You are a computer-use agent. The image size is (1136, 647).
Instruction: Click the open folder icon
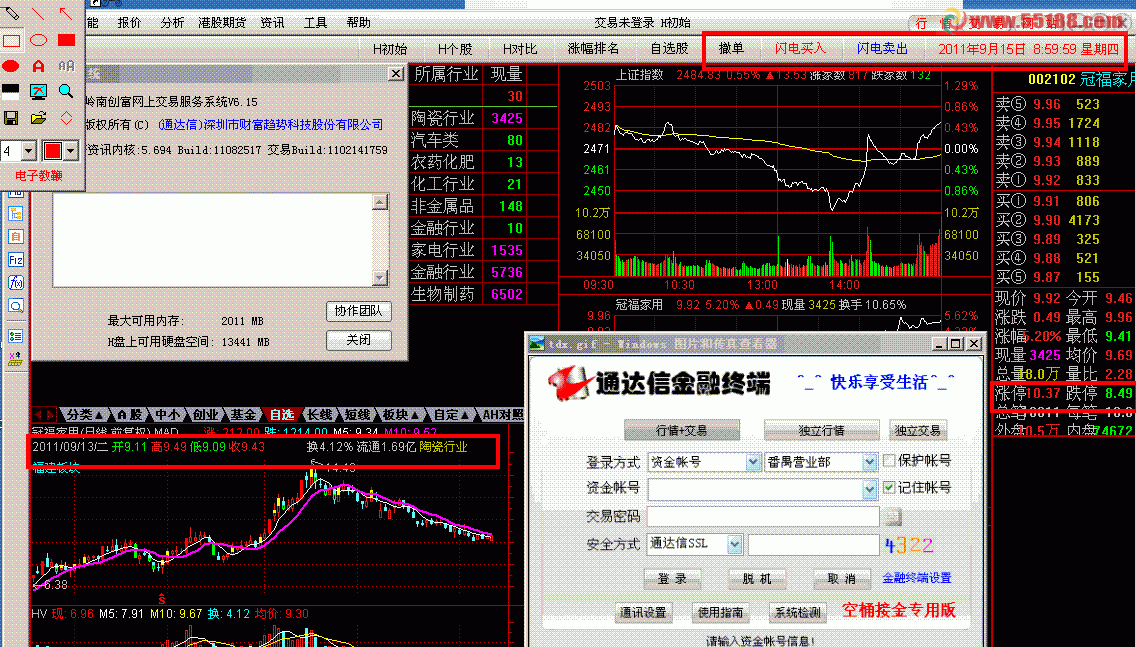pyautogui.click(x=38, y=117)
